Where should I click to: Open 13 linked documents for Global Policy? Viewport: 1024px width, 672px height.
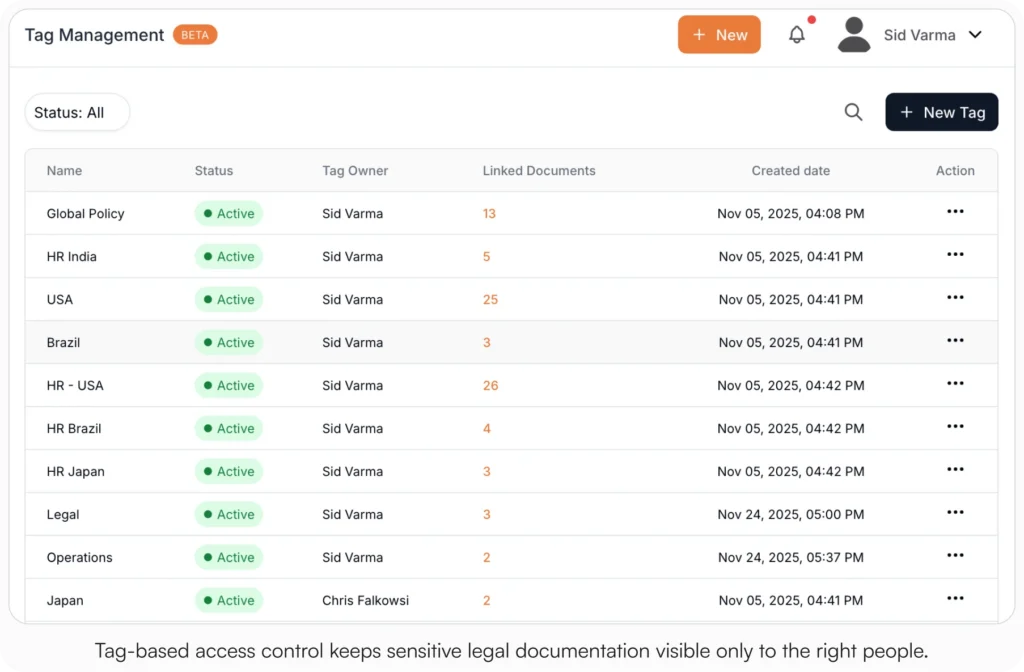click(489, 214)
